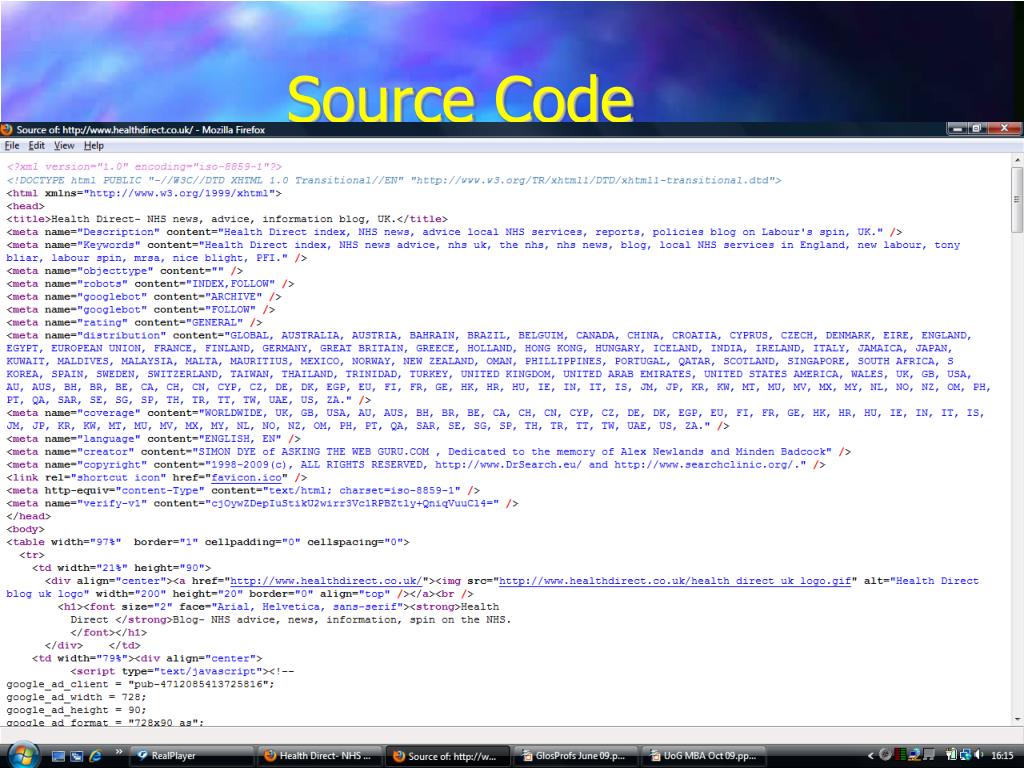Click the DOCTYPE html PUBLIC line

394,180
